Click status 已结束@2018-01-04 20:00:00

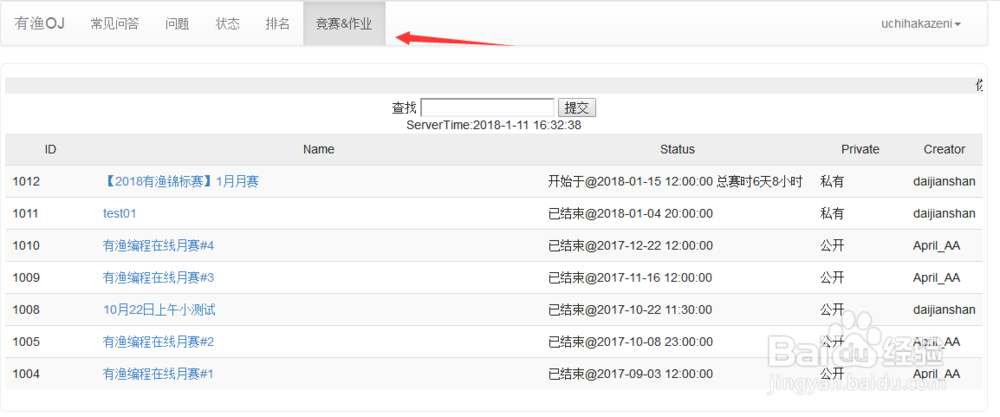pos(630,214)
